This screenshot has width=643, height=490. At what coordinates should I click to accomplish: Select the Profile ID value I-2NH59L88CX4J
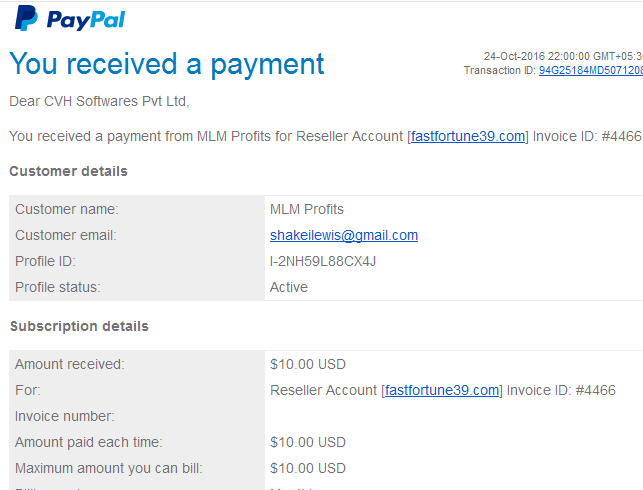pyautogui.click(x=323, y=261)
